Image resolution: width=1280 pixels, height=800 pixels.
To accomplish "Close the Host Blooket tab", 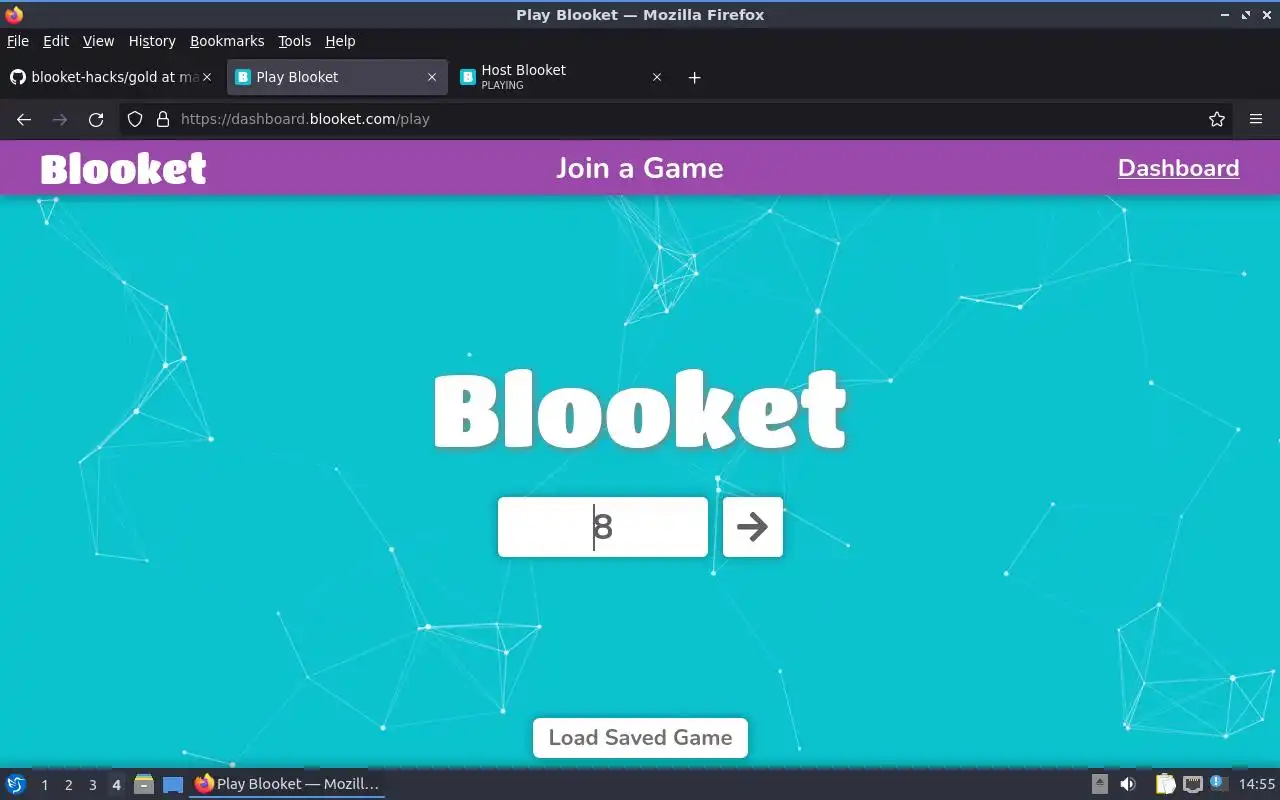I will tap(657, 77).
